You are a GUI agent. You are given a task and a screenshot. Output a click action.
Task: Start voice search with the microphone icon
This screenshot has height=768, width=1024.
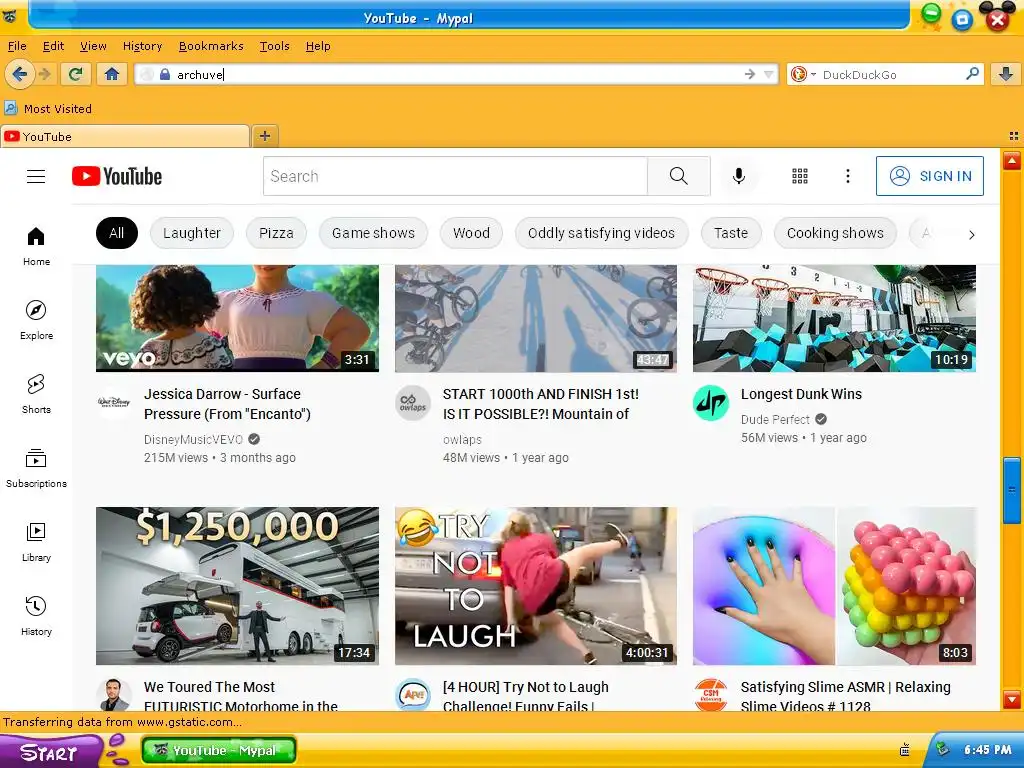click(739, 176)
